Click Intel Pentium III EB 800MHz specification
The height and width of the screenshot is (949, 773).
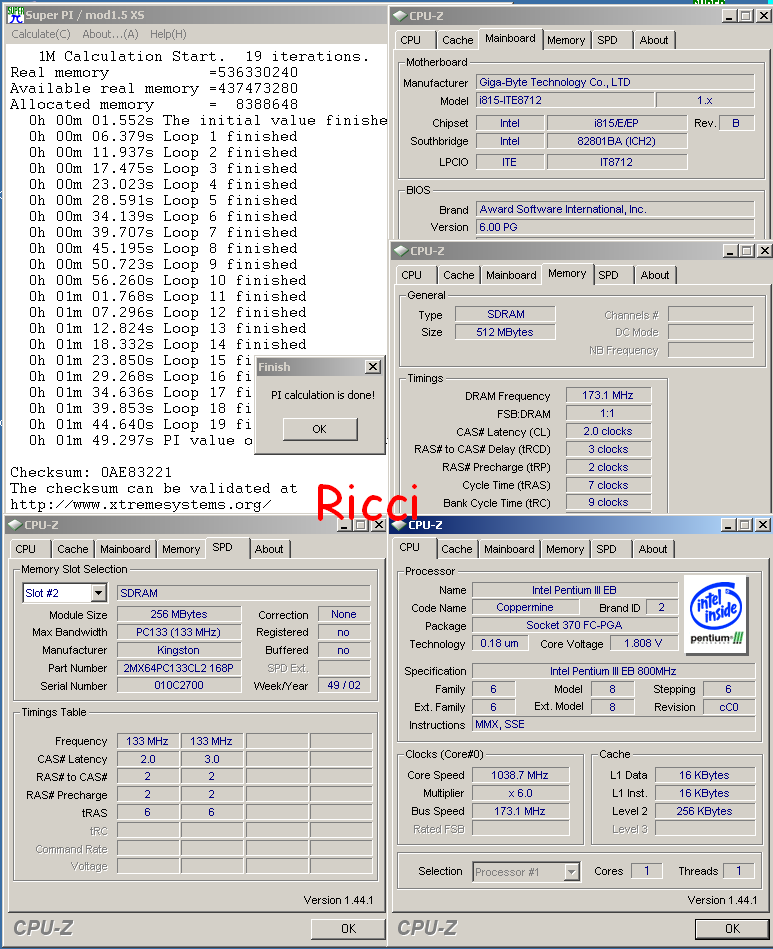tap(613, 671)
